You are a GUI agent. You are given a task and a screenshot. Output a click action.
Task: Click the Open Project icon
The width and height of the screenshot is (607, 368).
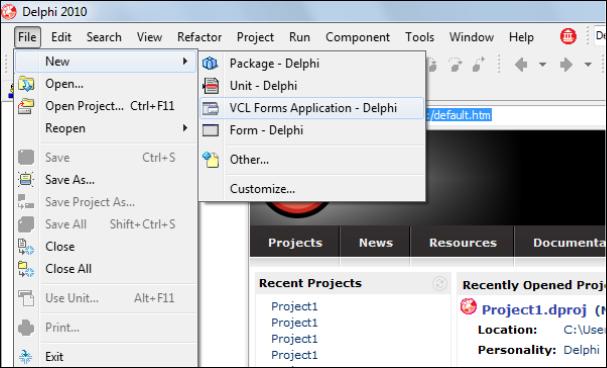(26, 106)
